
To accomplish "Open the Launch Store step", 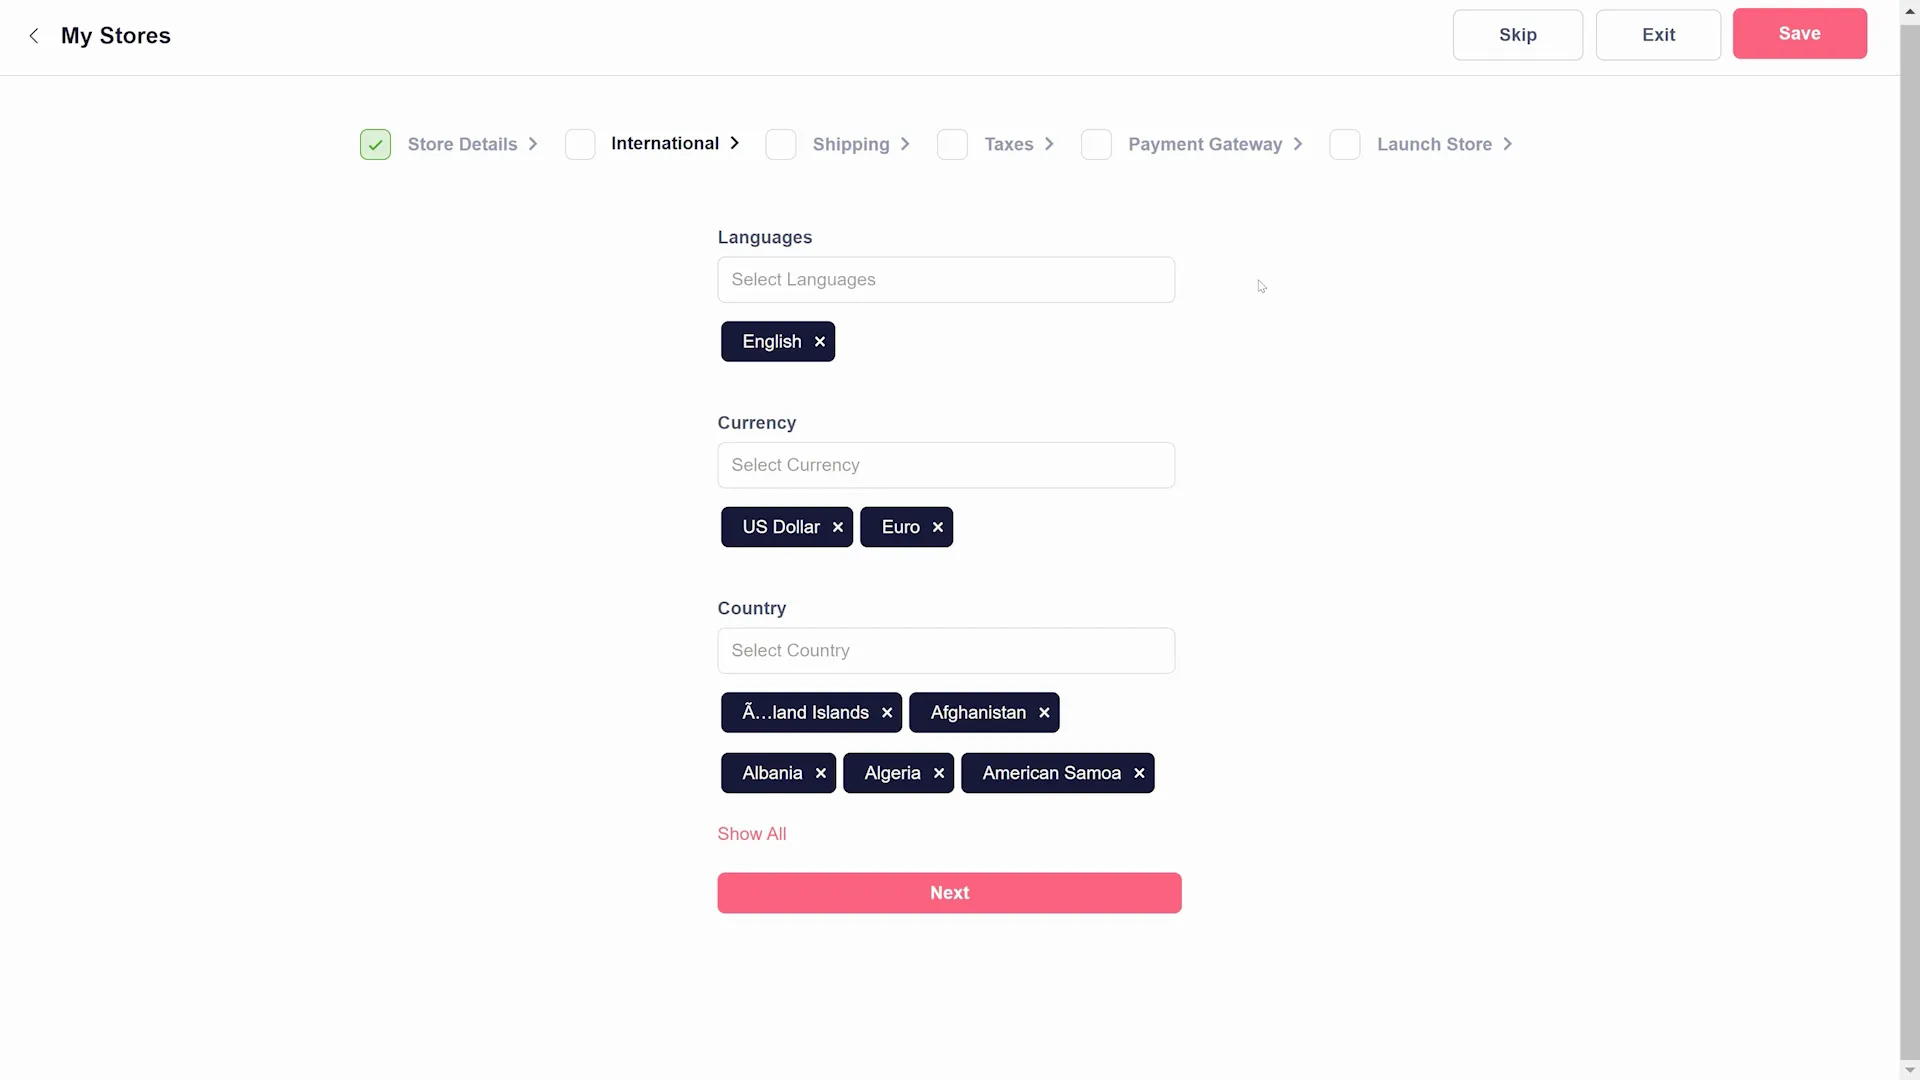I will [1434, 144].
